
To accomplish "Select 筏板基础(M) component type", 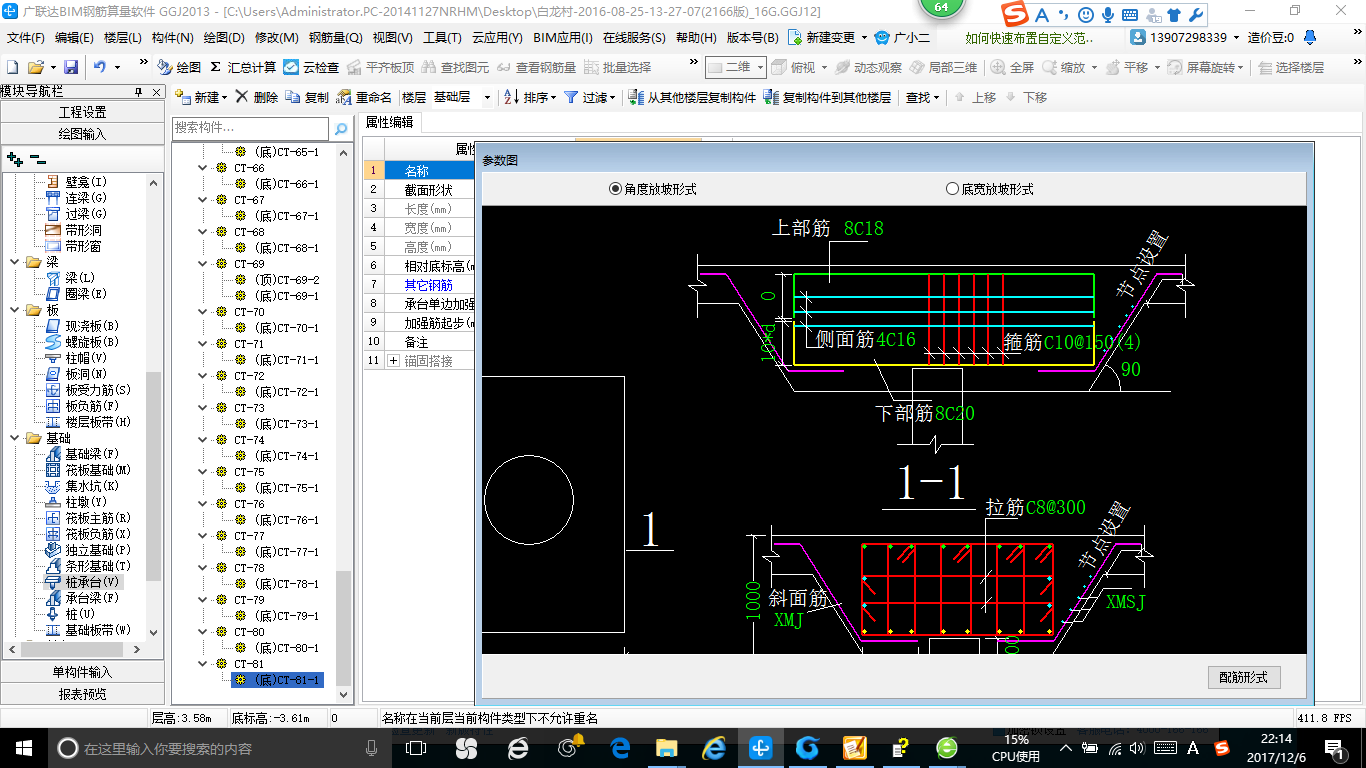I will [x=88, y=470].
